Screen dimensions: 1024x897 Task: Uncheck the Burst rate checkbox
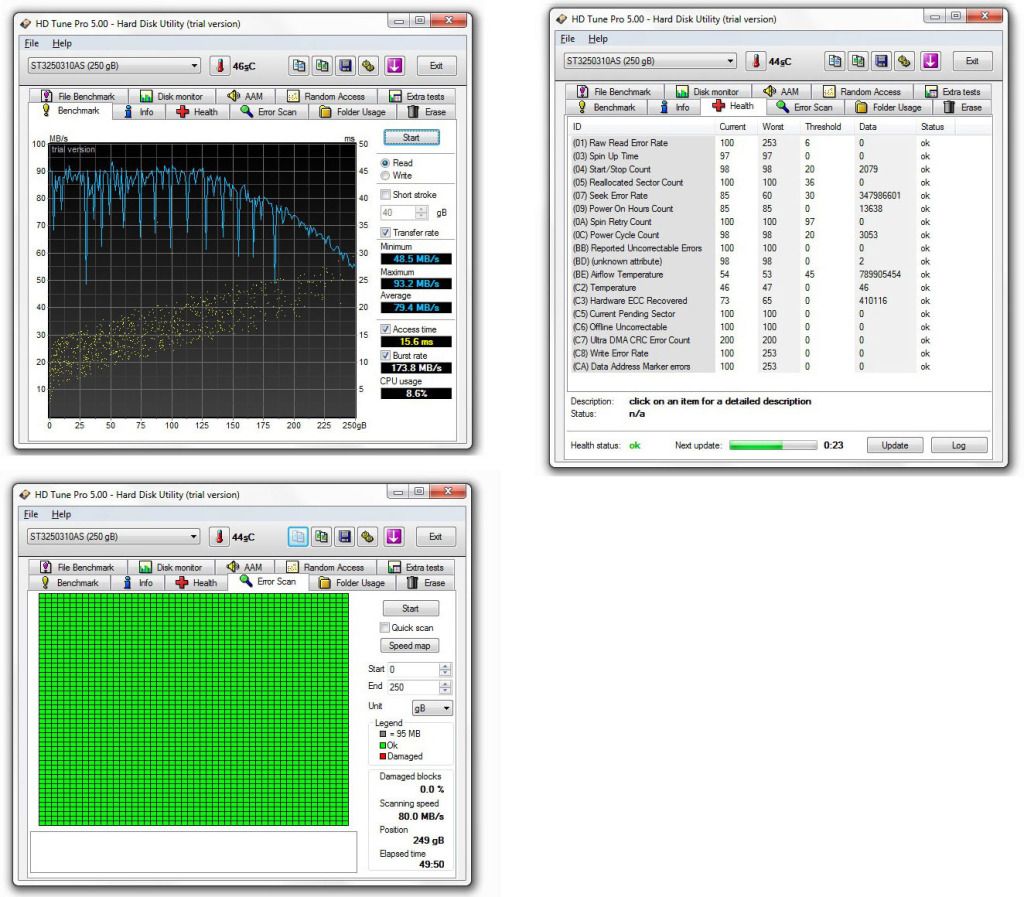pyautogui.click(x=386, y=355)
